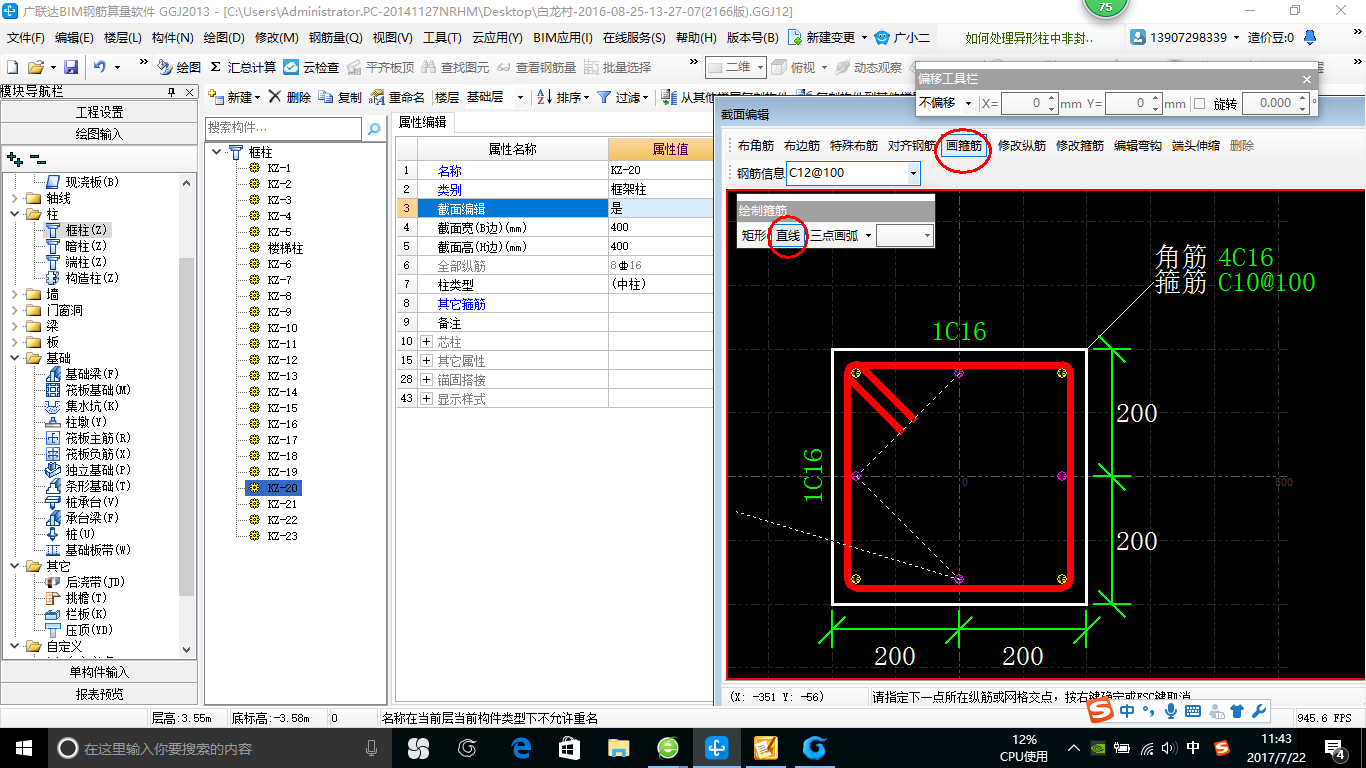Select component KZ-23 in list

274,536
